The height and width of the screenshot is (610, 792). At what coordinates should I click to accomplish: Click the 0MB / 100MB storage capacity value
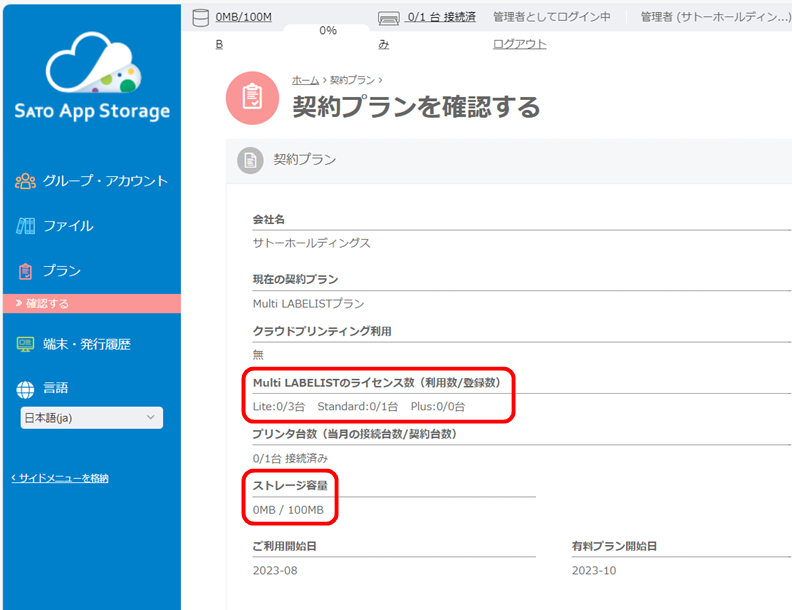tap(288, 510)
